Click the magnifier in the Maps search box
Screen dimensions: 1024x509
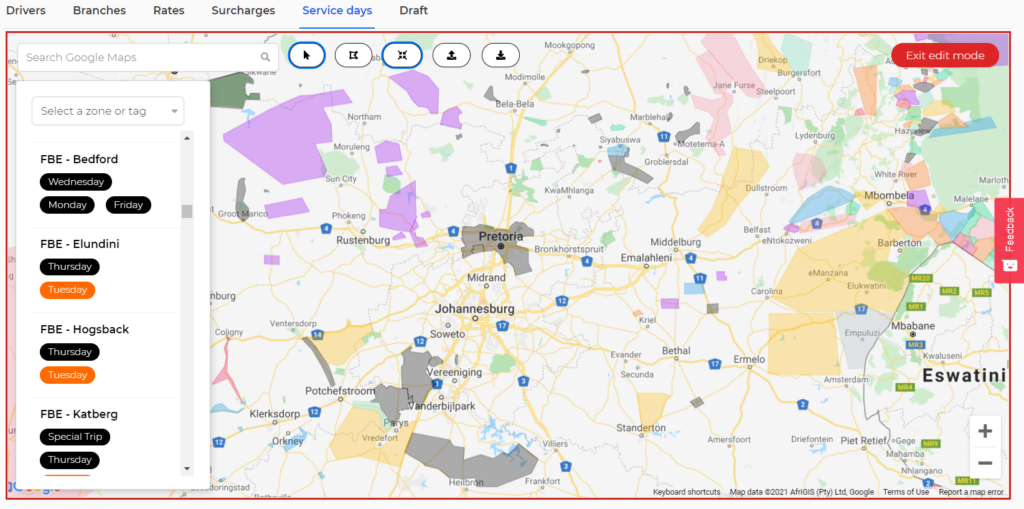pyautogui.click(x=265, y=57)
